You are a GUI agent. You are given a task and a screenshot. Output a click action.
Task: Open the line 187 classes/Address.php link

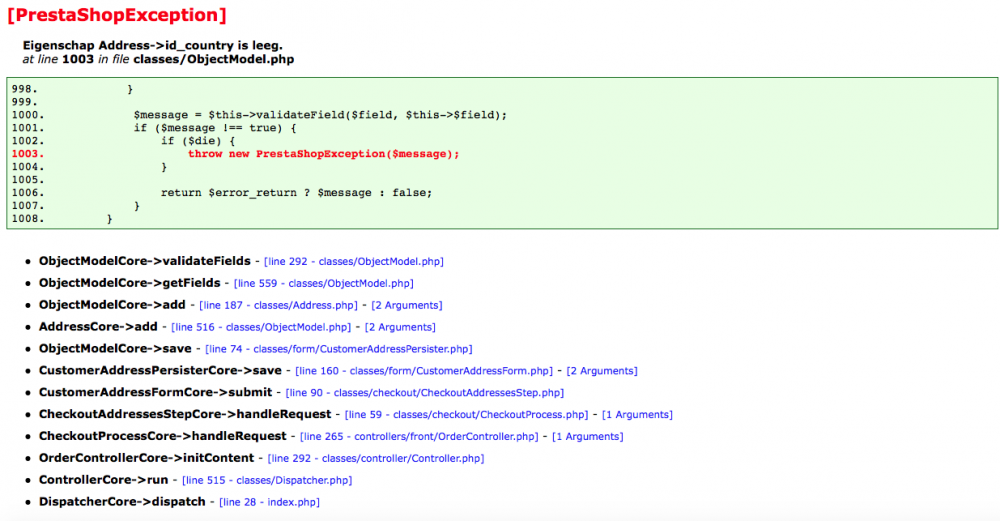click(x=278, y=305)
